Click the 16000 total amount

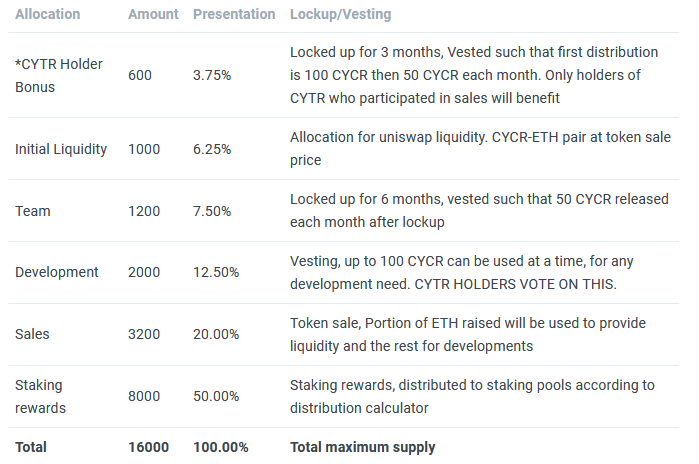tap(148, 447)
